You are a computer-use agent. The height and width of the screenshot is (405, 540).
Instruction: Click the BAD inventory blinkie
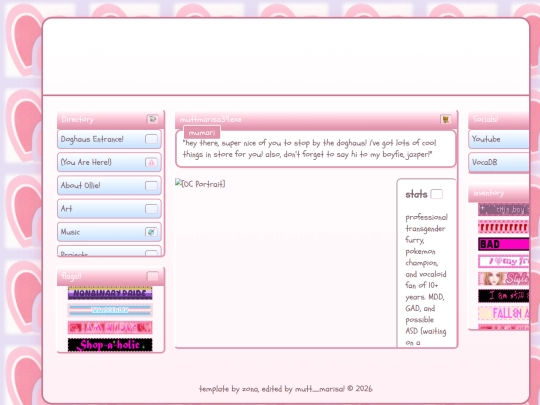(x=503, y=244)
